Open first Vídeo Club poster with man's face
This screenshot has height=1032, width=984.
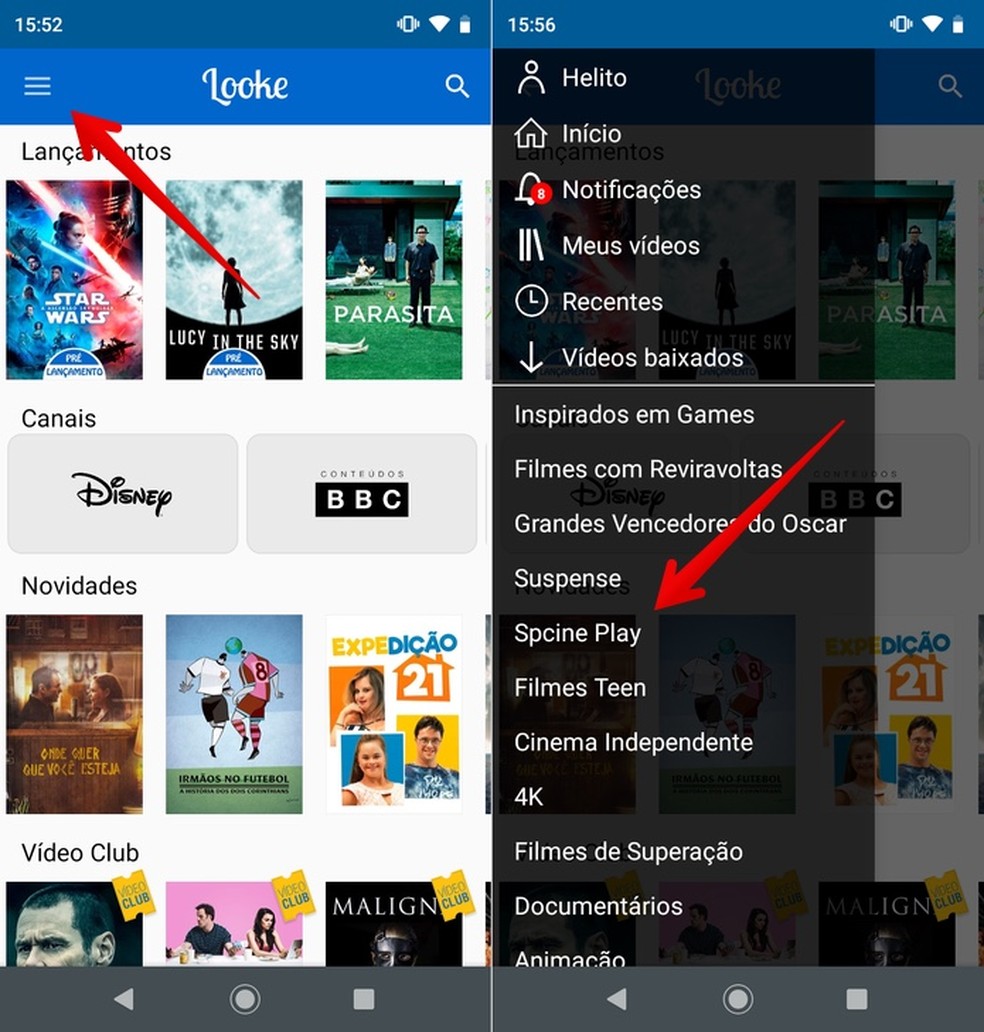point(74,924)
